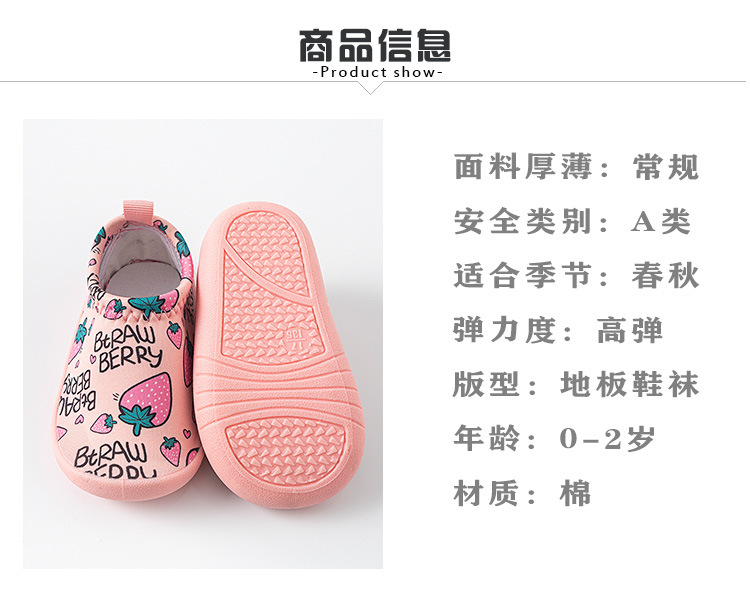Click the 安全类别：A类 line

click(573, 221)
